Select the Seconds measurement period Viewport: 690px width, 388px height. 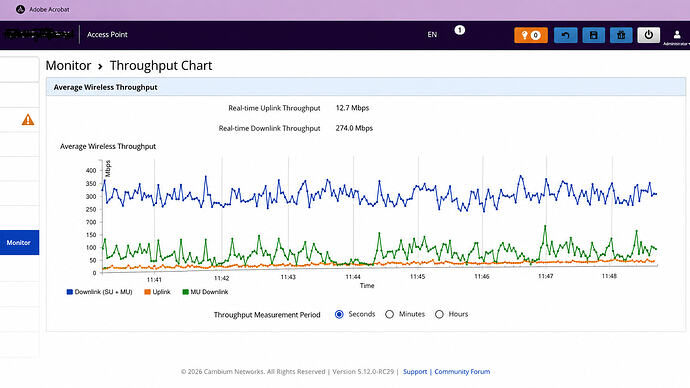click(x=339, y=314)
